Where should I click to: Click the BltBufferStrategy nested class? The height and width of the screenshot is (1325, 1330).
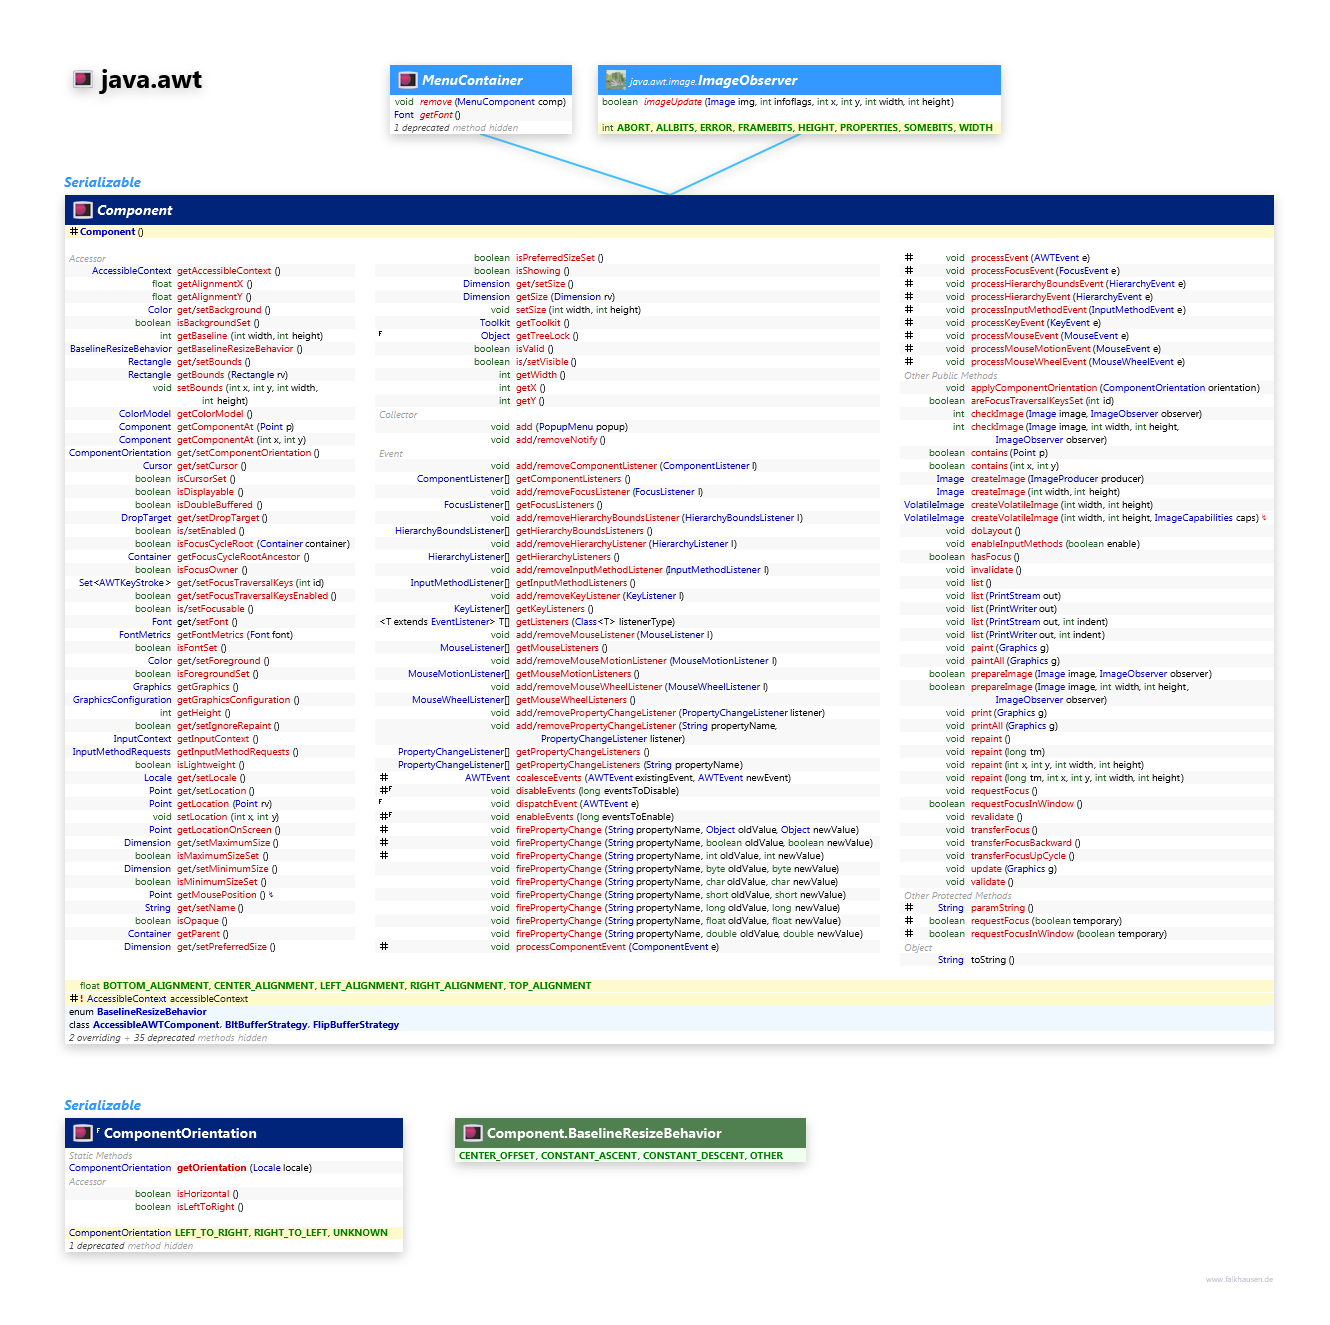[265, 1025]
